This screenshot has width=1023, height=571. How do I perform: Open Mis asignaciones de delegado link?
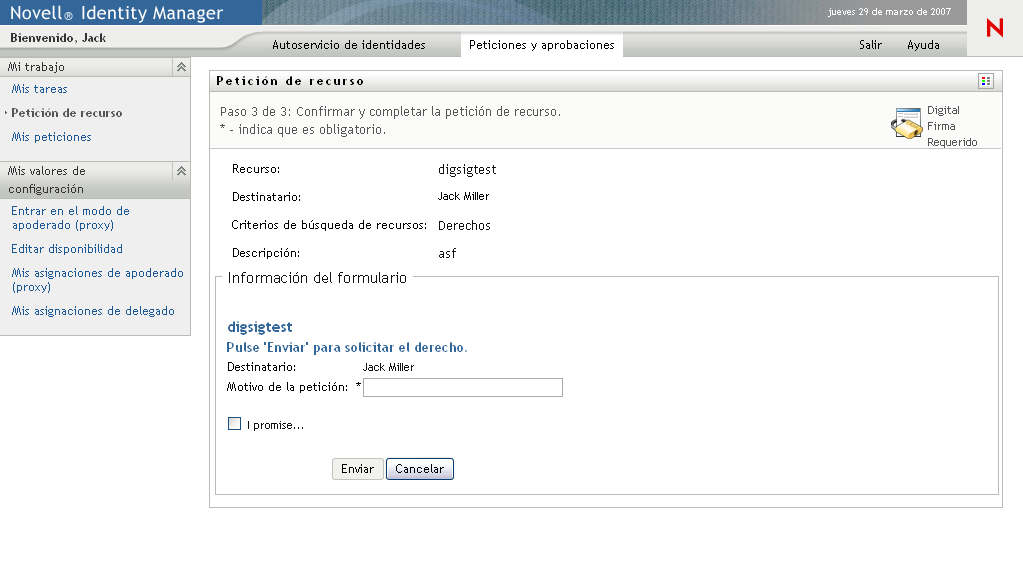[x=93, y=311]
